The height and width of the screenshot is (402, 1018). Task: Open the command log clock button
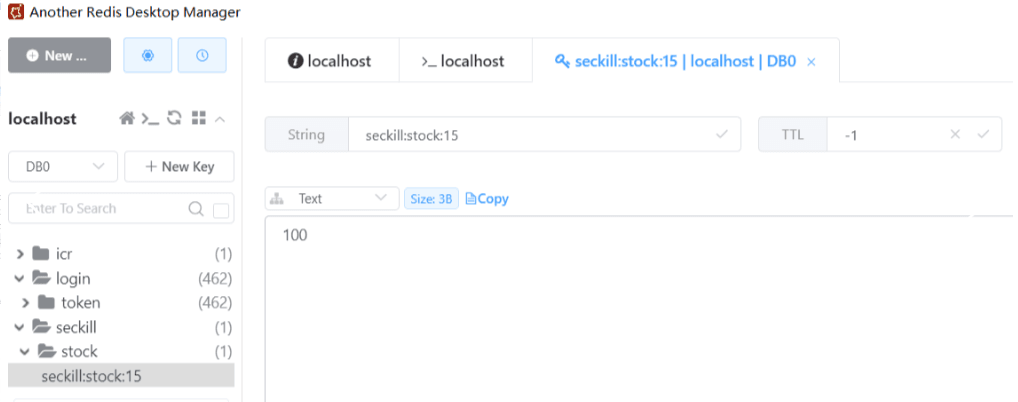click(202, 56)
